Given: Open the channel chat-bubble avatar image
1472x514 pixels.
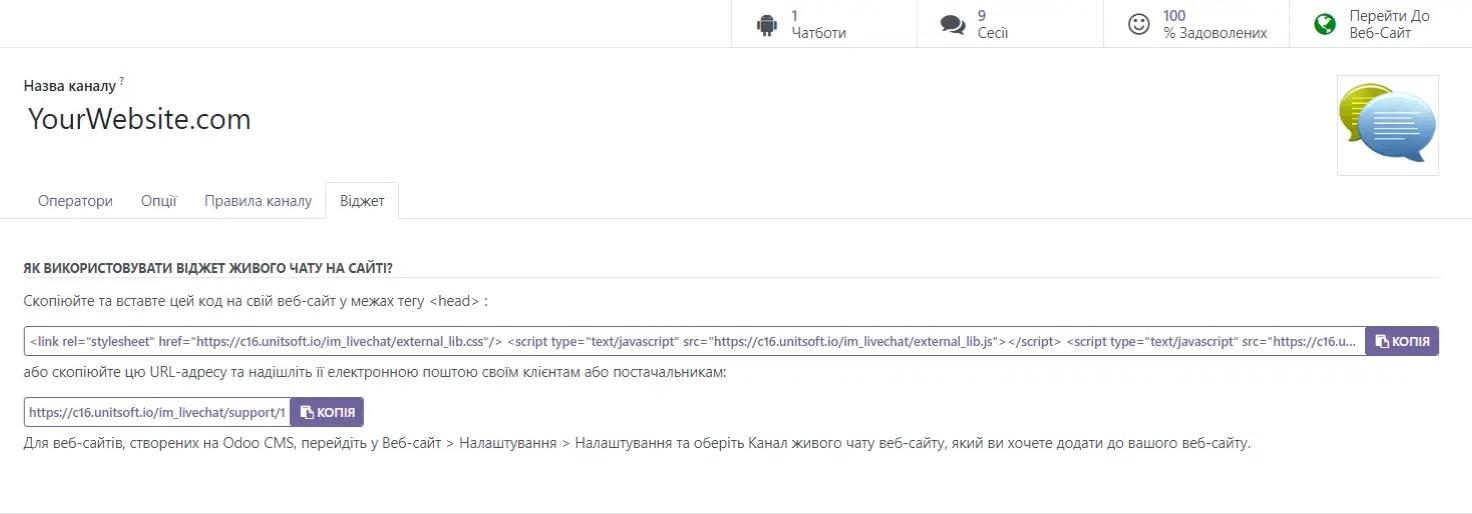Looking at the screenshot, I should [1388, 125].
